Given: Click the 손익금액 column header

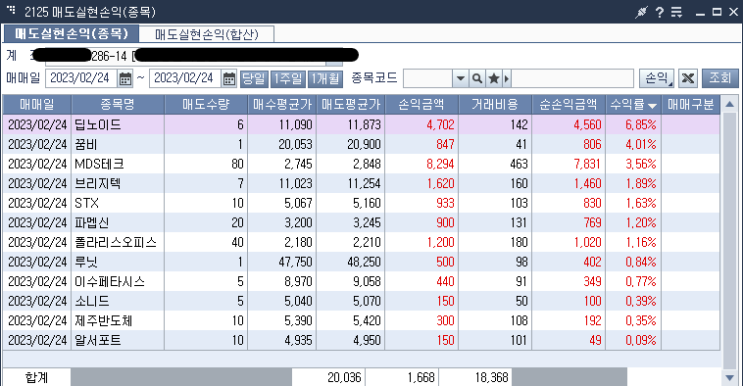Looking at the screenshot, I should [422, 105].
